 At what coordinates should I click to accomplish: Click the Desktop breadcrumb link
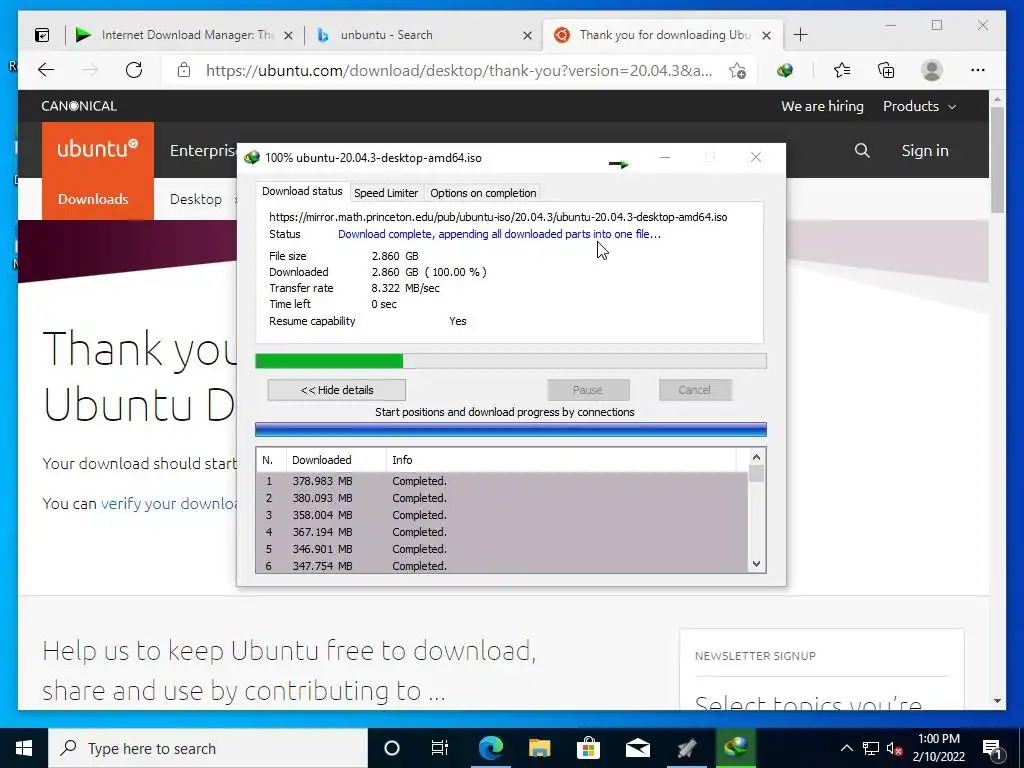tap(196, 199)
